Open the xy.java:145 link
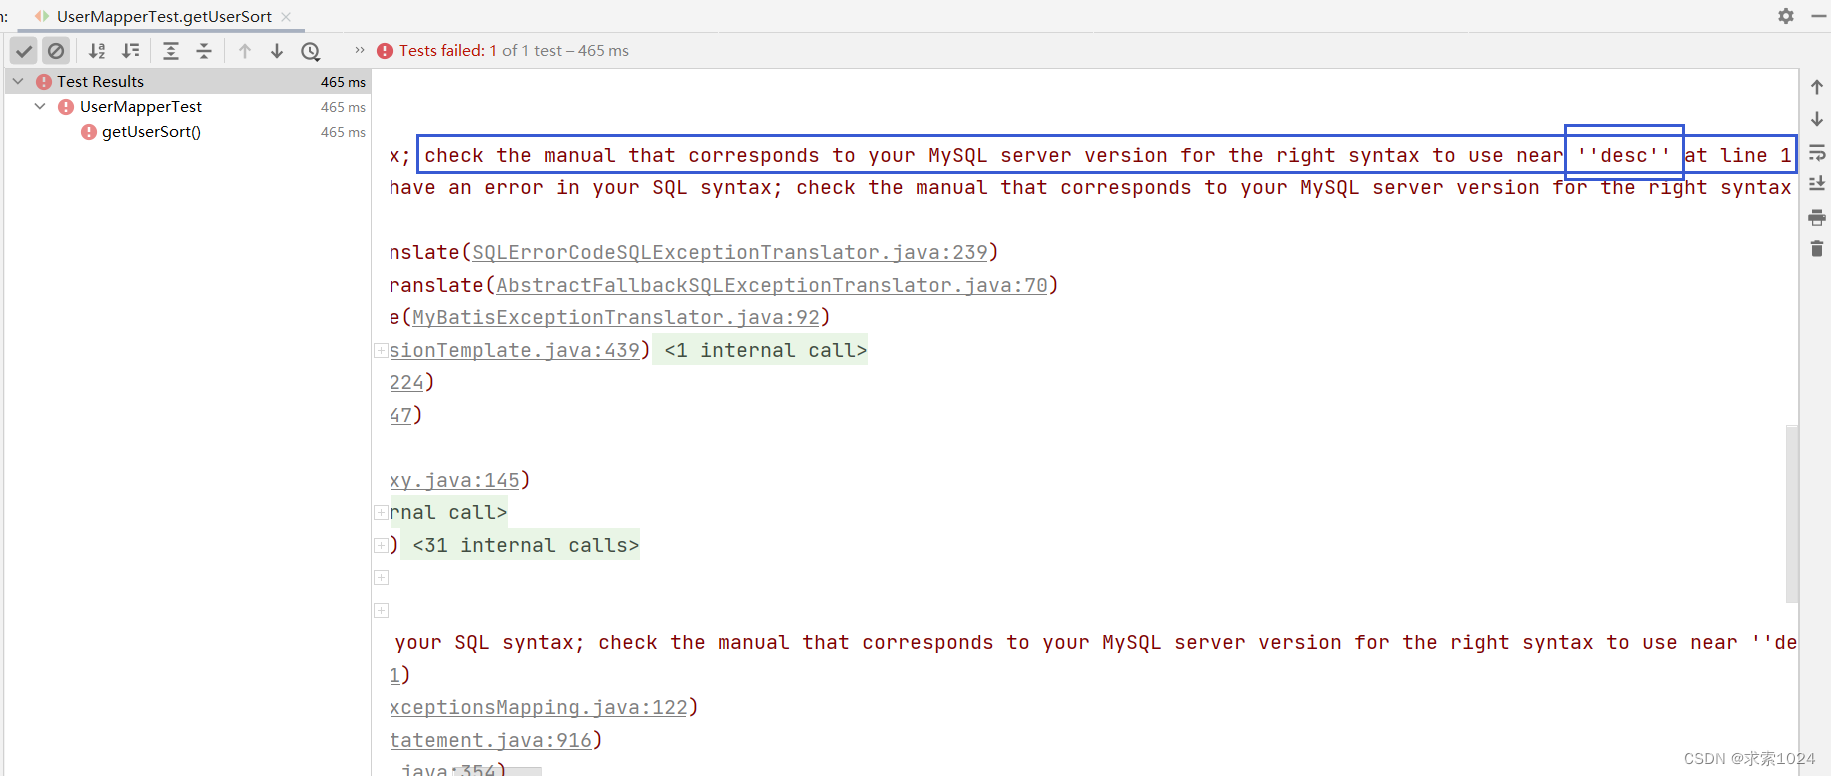1831x776 pixels. click(x=455, y=480)
